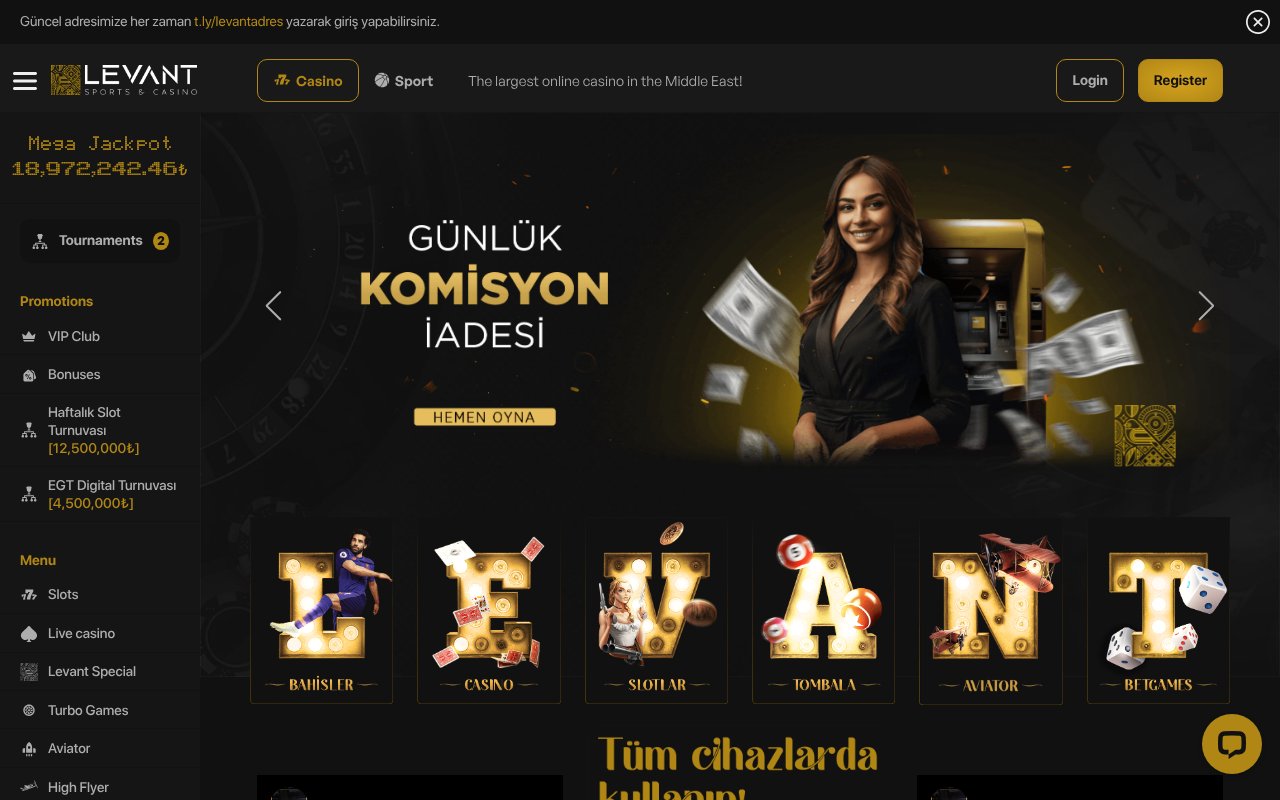Click the VIP Club crown icon

(29, 337)
